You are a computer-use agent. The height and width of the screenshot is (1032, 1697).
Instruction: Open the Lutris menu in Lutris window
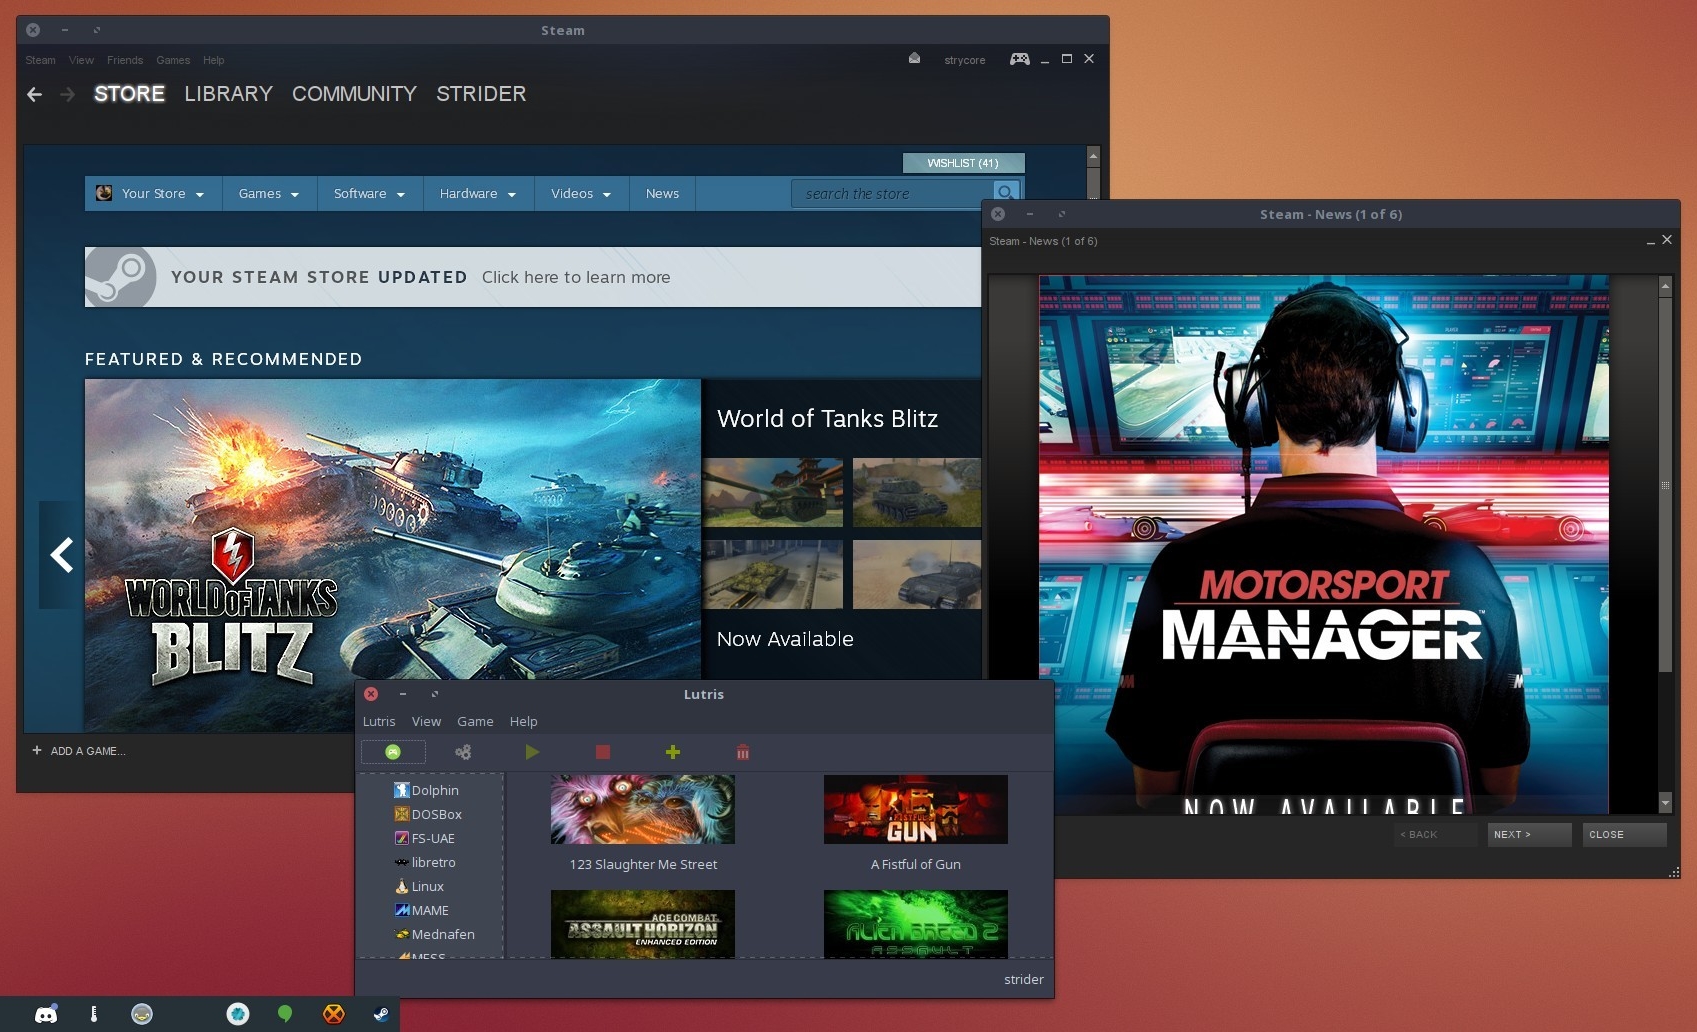click(x=379, y=721)
